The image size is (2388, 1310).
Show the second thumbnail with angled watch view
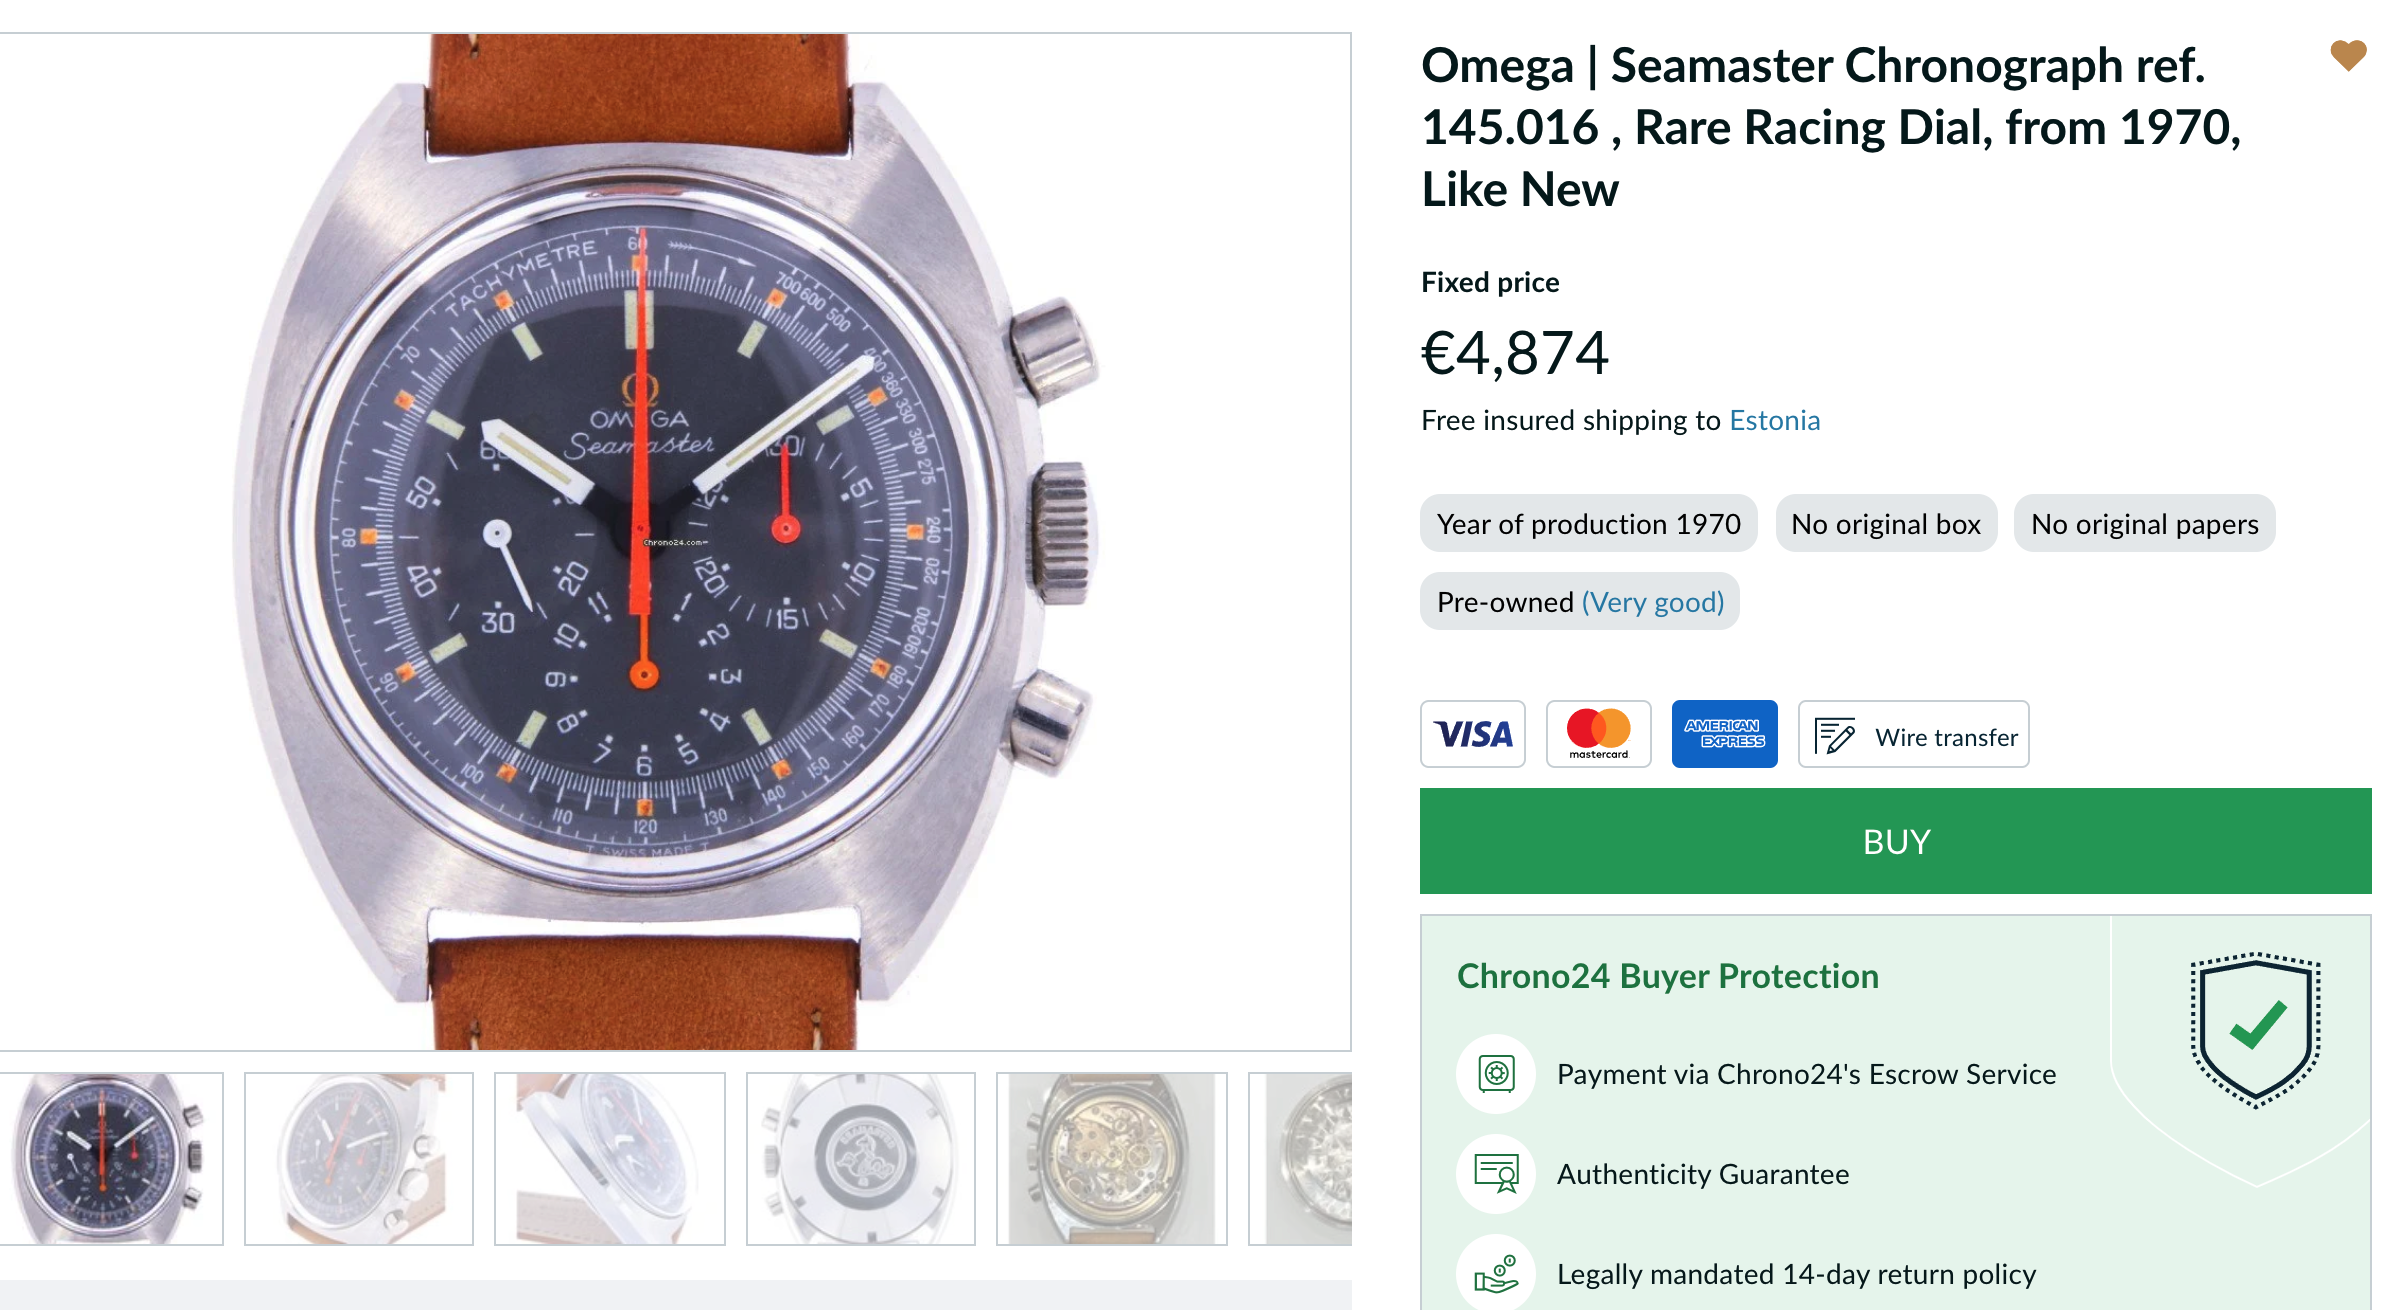coord(358,1158)
